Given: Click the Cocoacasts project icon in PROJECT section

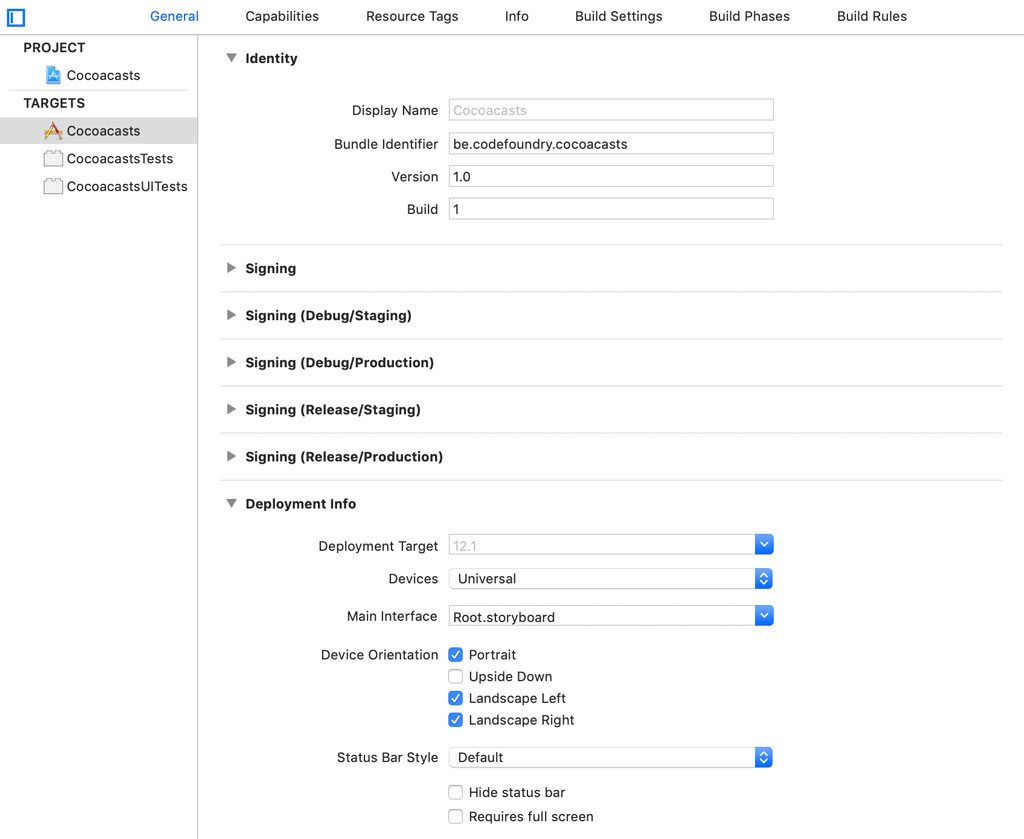Looking at the screenshot, I should pos(54,75).
